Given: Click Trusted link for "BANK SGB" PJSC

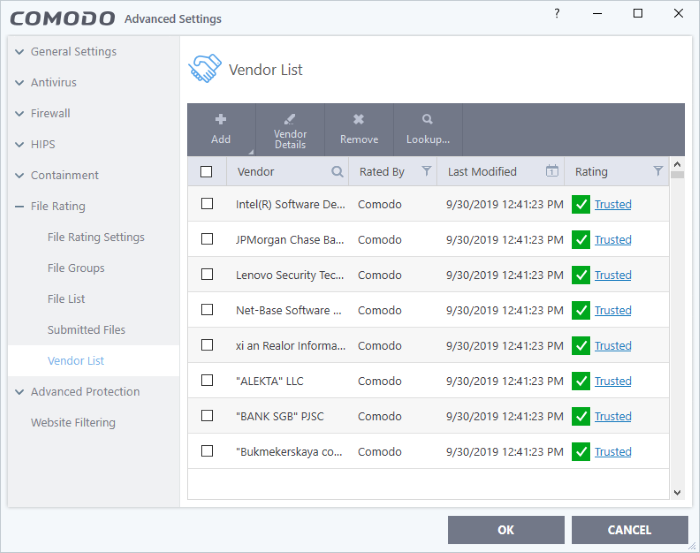Looking at the screenshot, I should click(x=613, y=416).
